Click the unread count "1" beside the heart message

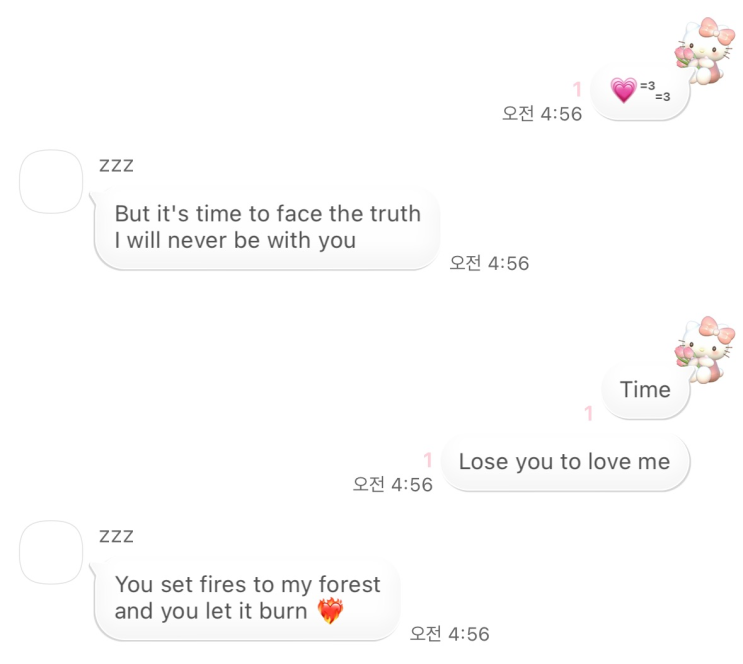pos(577,90)
